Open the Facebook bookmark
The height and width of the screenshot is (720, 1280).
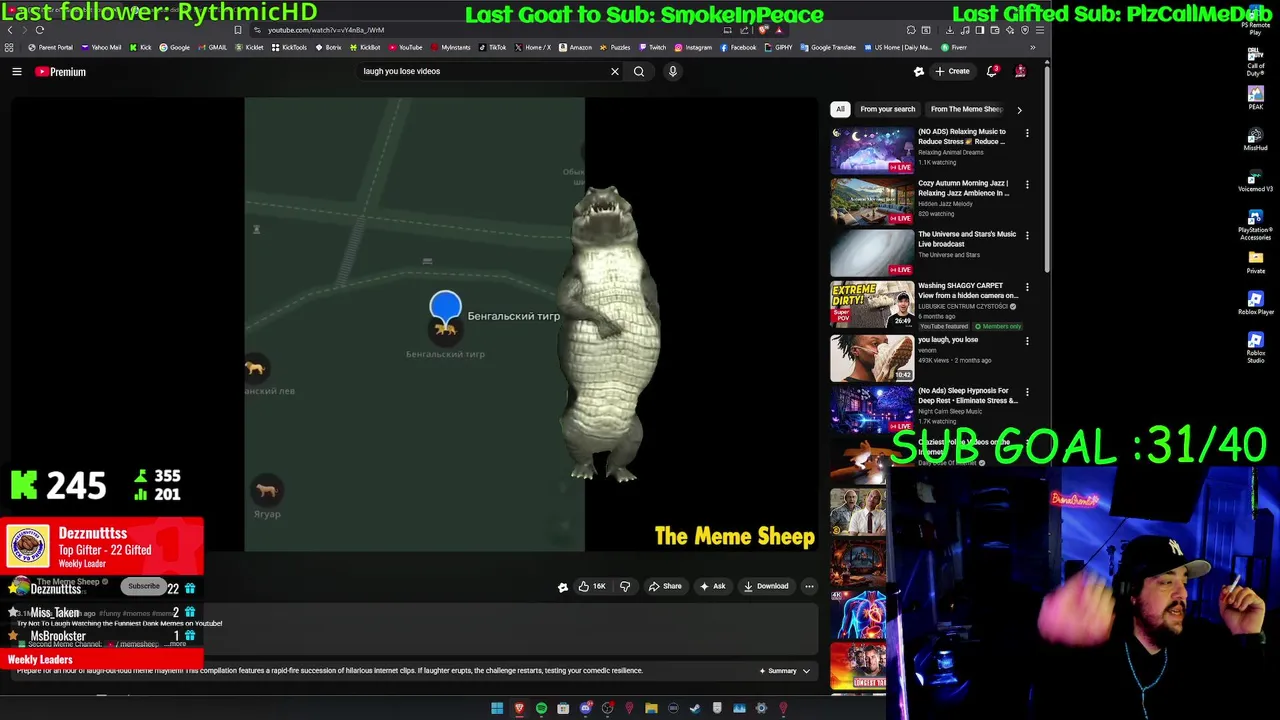(738, 47)
